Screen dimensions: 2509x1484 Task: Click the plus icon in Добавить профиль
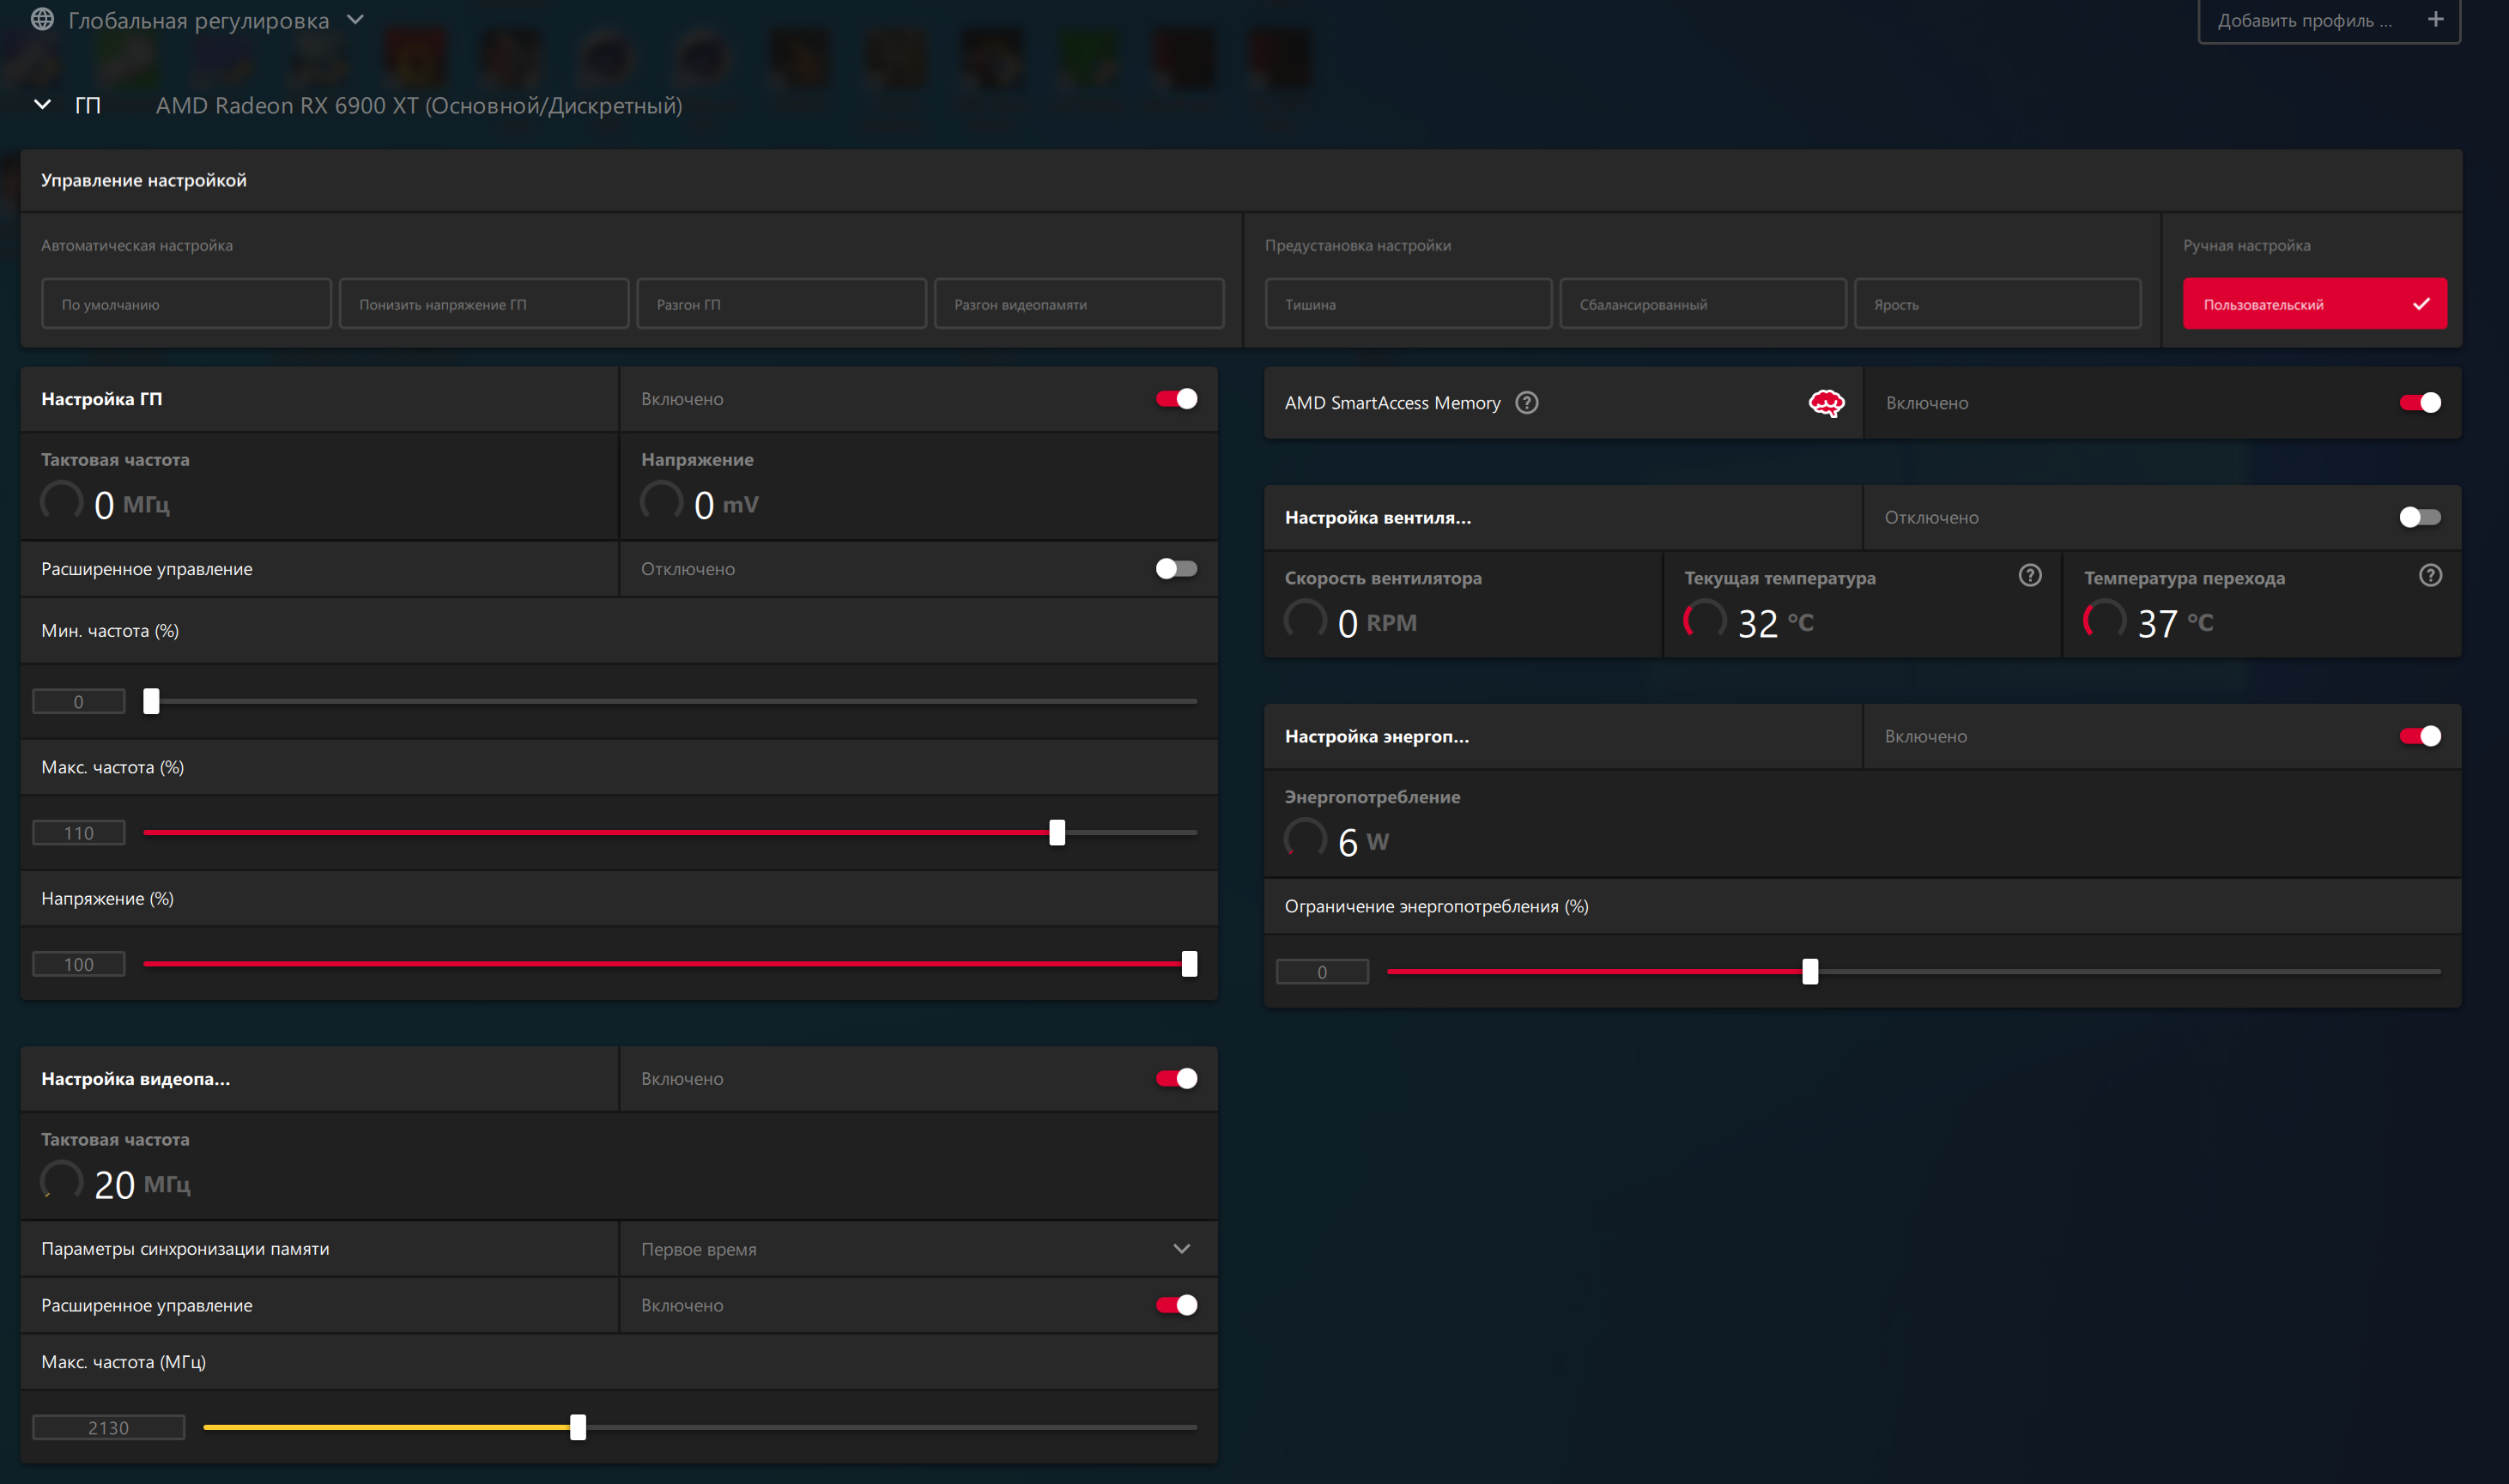coord(2435,19)
